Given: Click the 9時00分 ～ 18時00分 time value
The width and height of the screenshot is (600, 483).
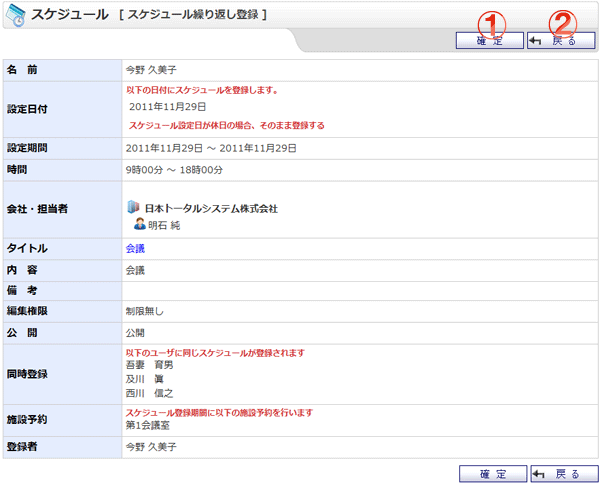Looking at the screenshot, I should (174, 170).
